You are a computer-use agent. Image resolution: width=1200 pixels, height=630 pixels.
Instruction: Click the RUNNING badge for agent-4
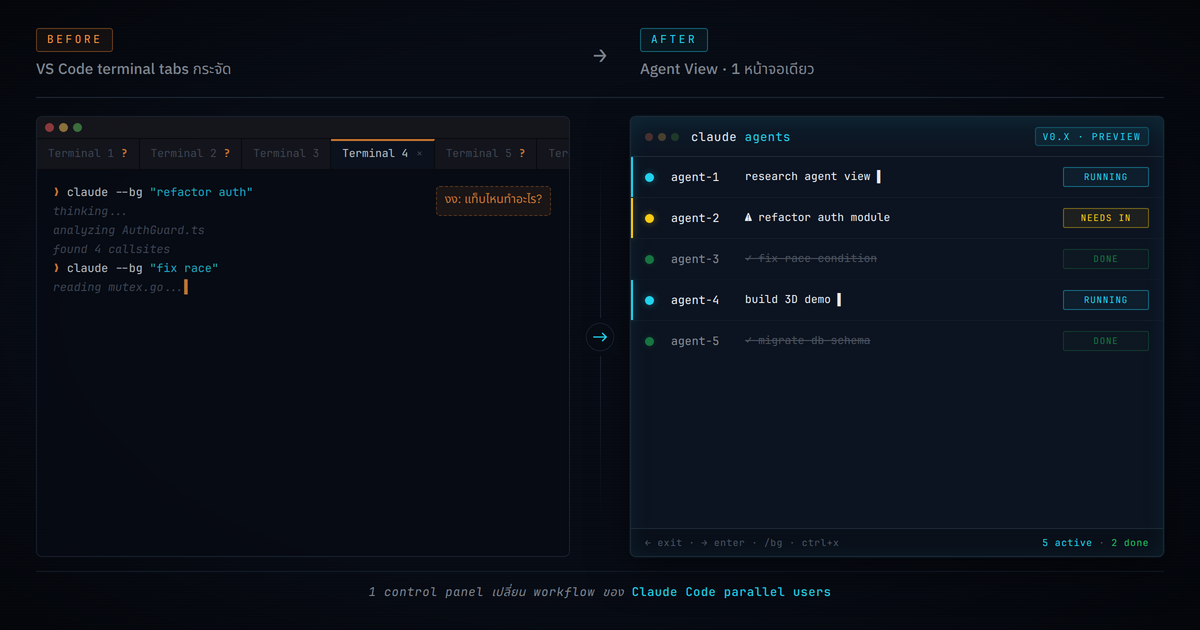point(1105,300)
